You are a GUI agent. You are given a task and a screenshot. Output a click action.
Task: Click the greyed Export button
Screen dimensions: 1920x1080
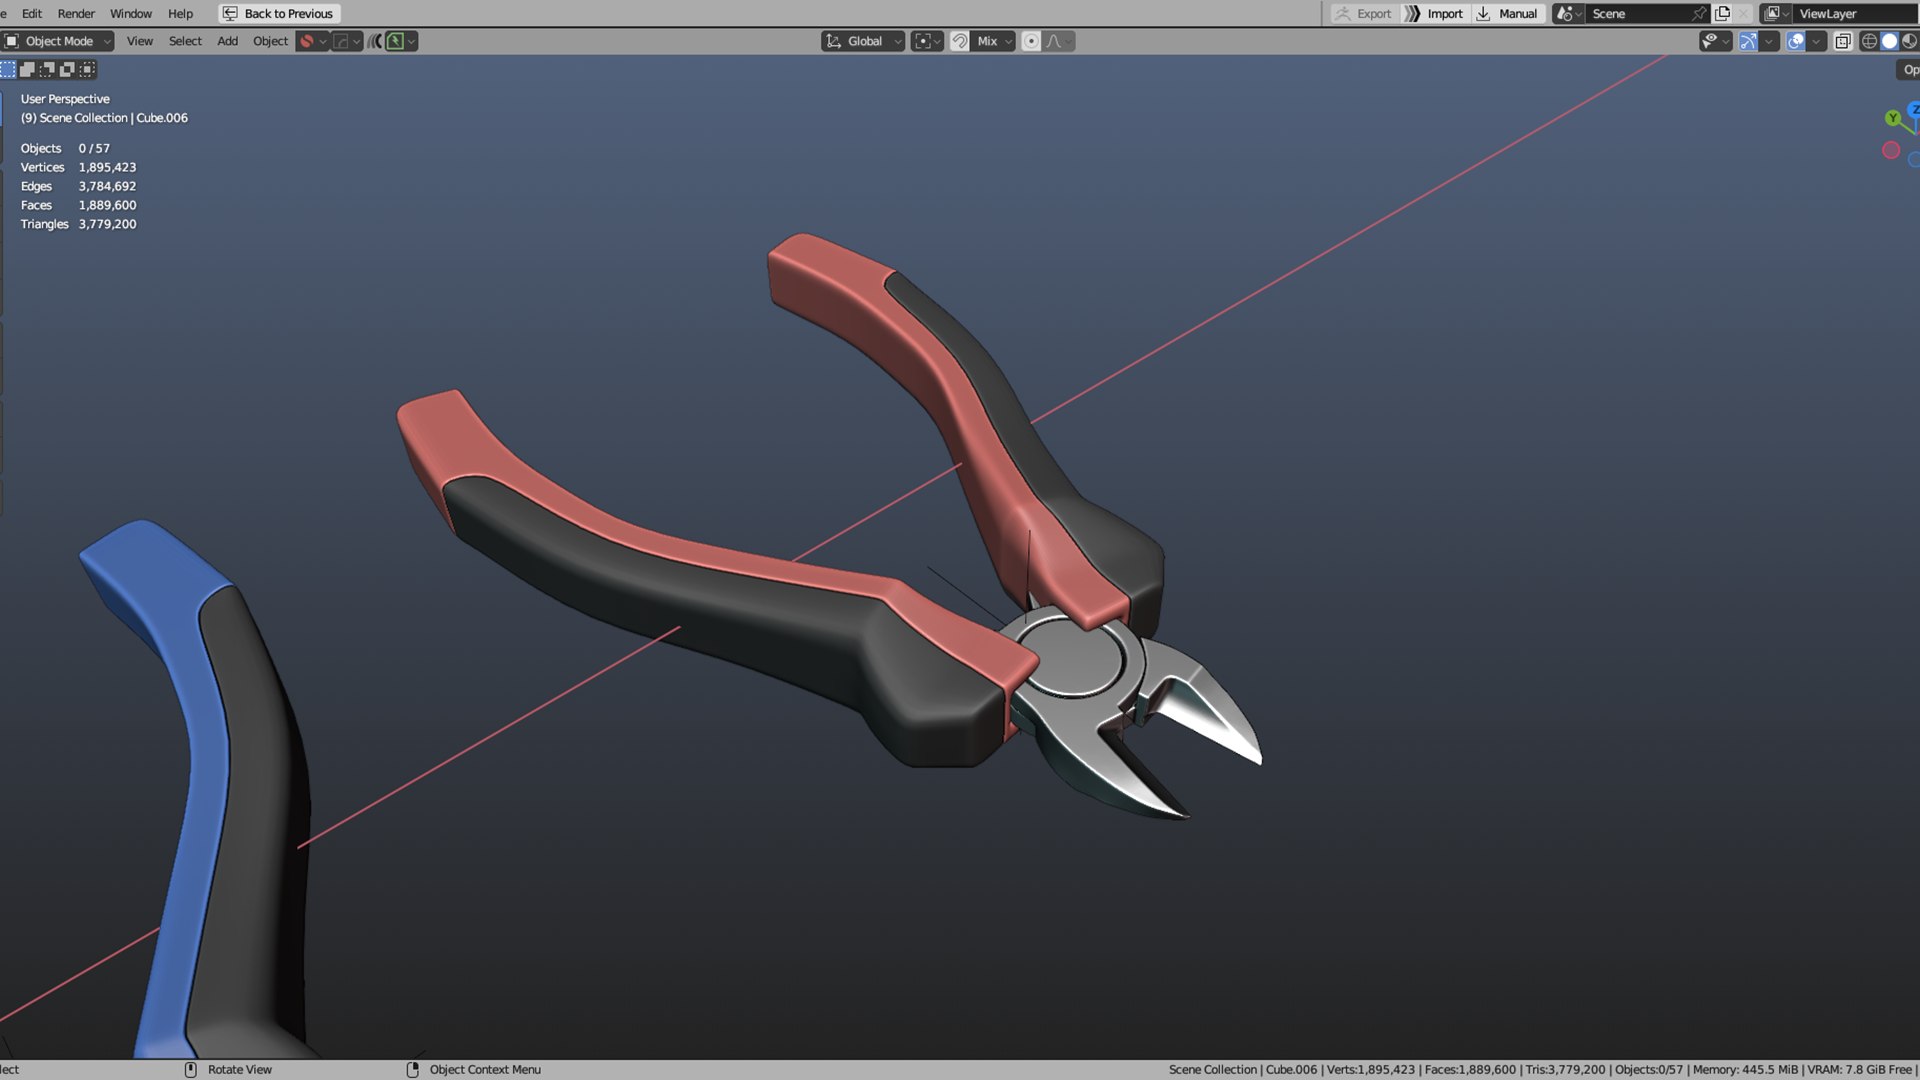pos(1364,14)
